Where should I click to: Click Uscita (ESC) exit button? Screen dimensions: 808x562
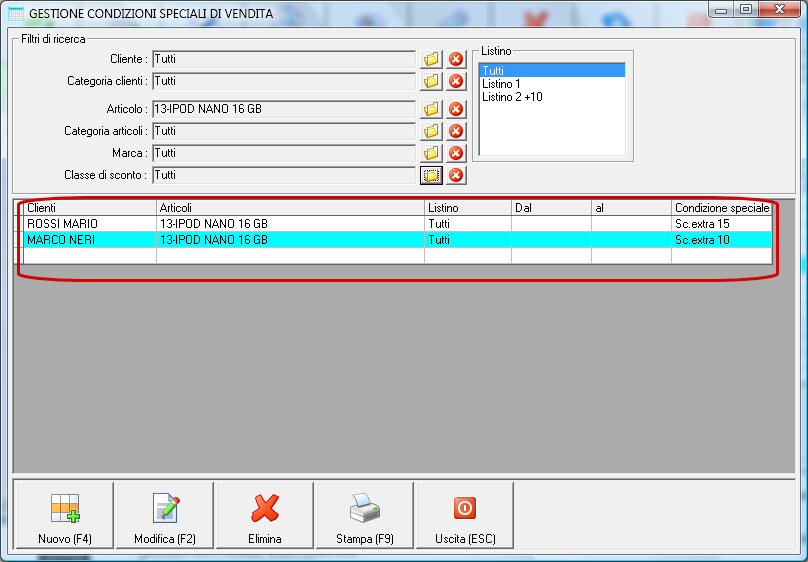[x=465, y=515]
